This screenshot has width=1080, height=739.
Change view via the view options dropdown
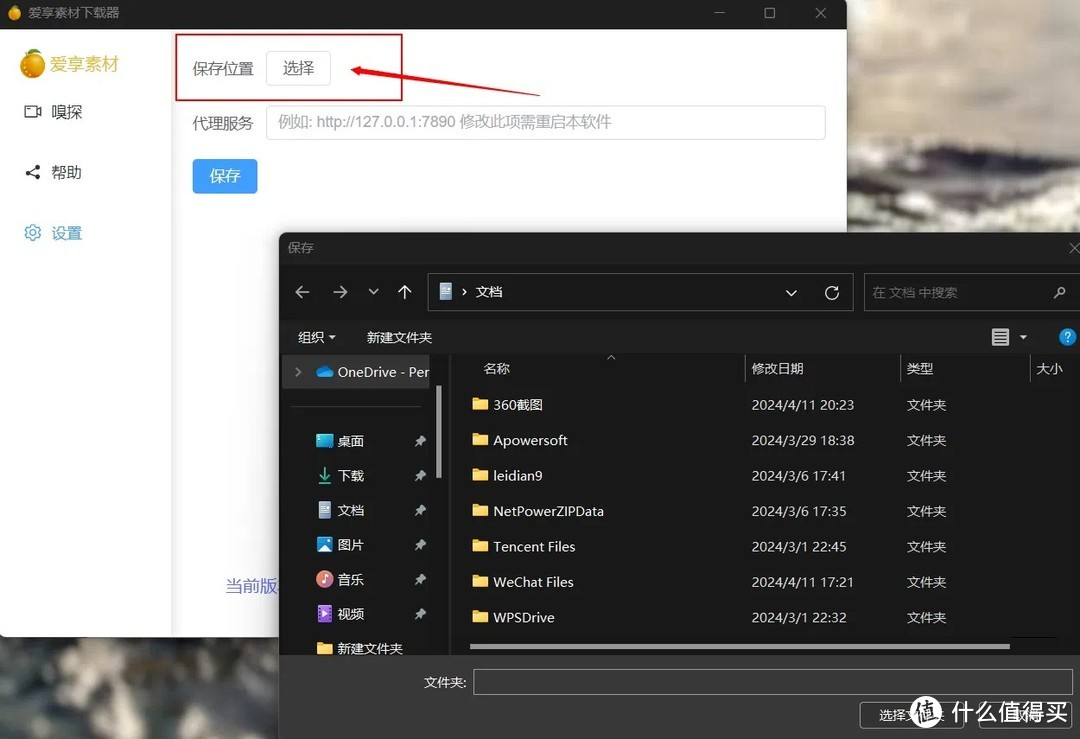click(x=1023, y=337)
